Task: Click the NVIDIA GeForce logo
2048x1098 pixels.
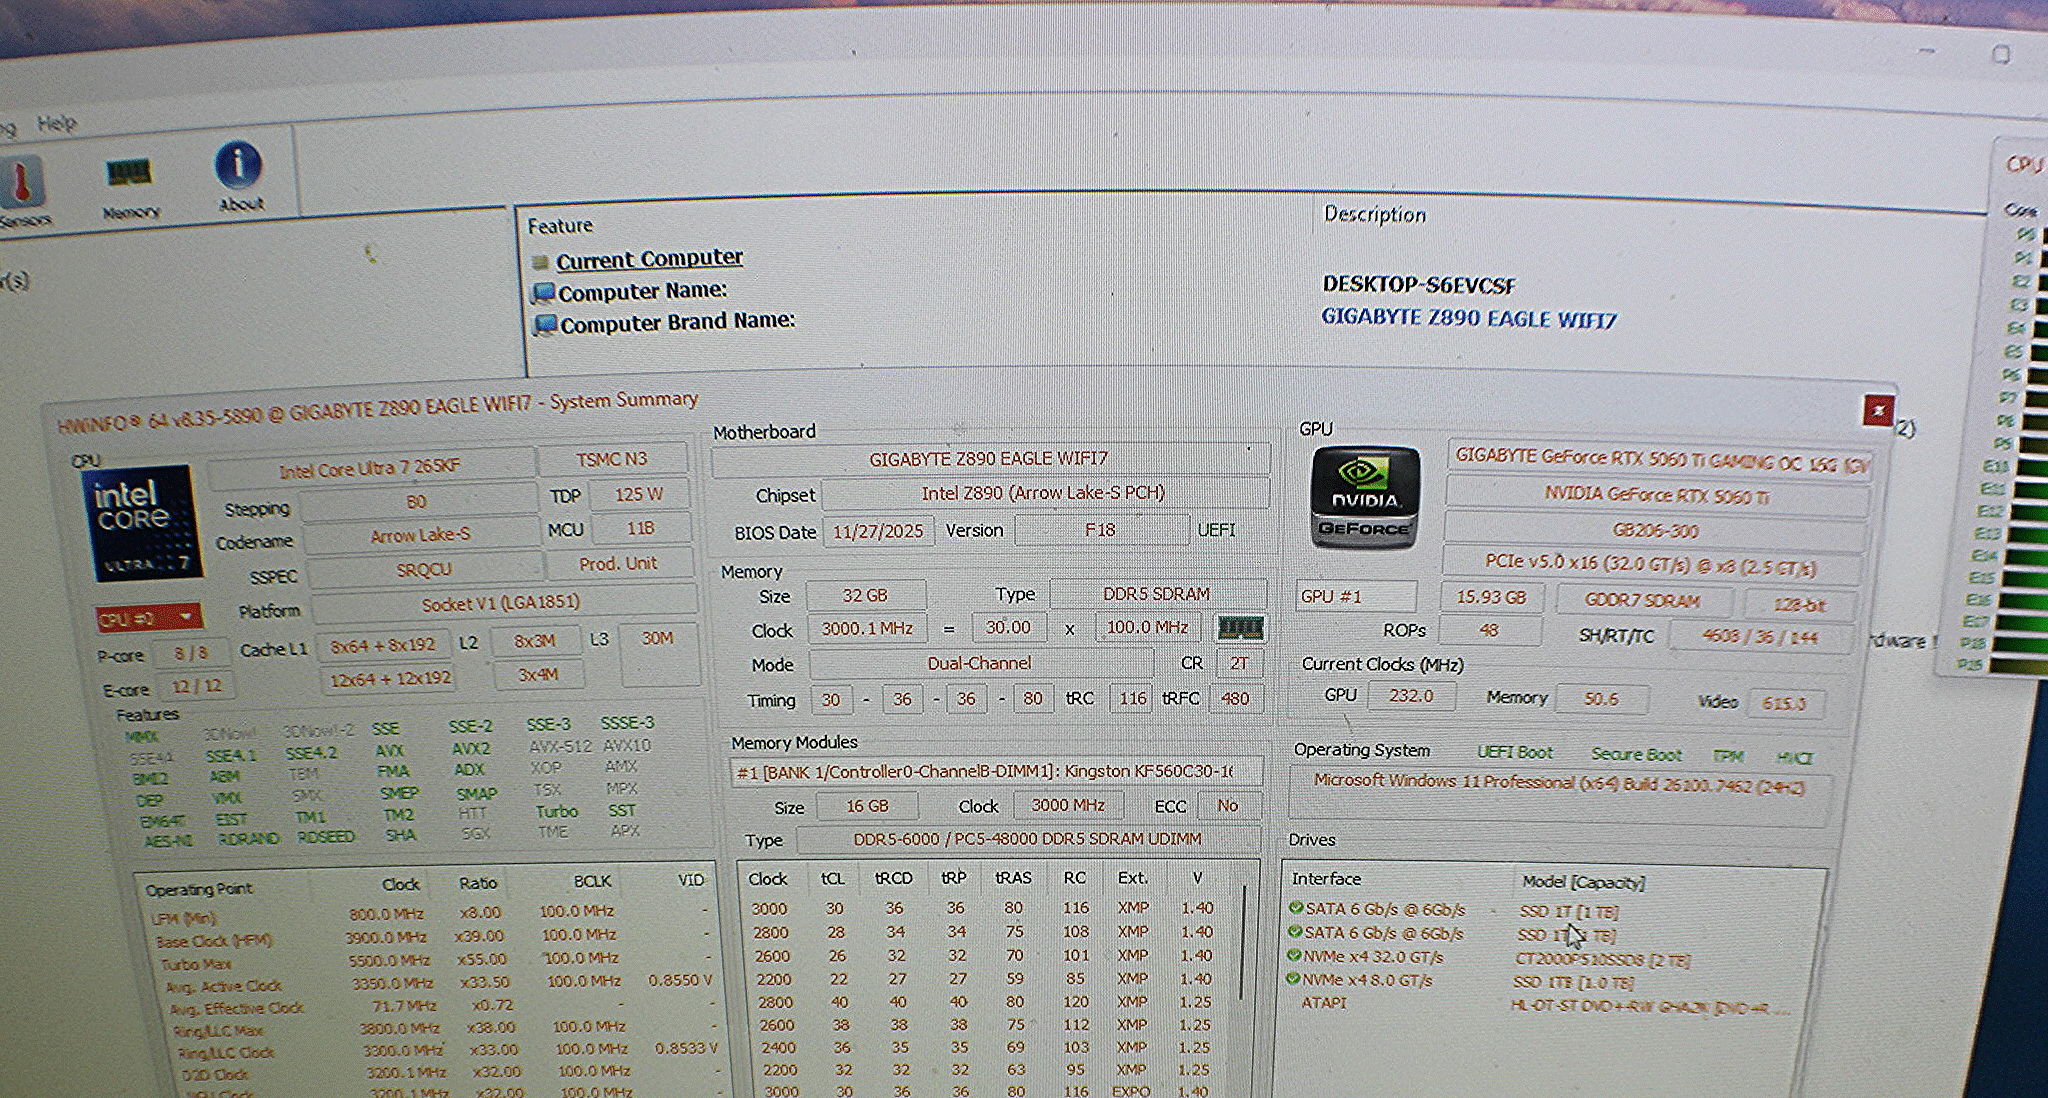Action: pos(1365,497)
